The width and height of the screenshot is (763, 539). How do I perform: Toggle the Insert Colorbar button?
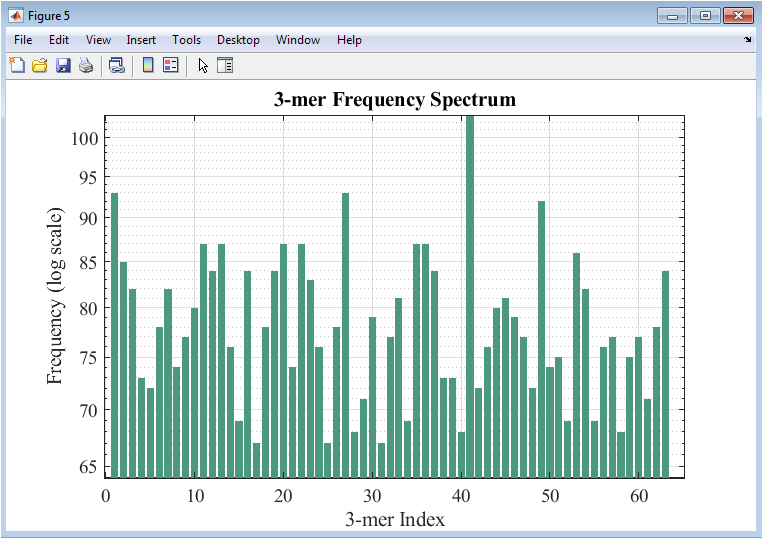coord(148,66)
